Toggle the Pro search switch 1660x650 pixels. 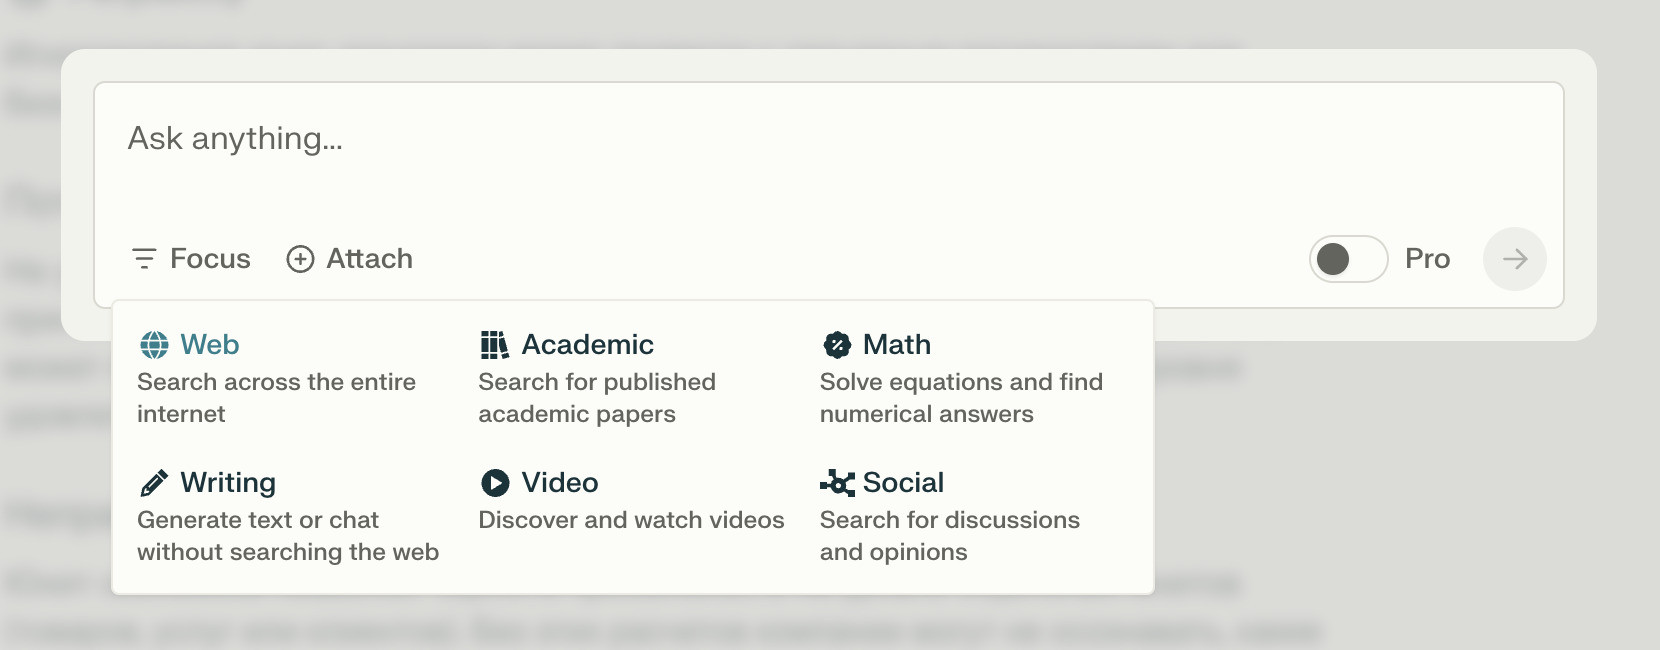pyautogui.click(x=1347, y=259)
